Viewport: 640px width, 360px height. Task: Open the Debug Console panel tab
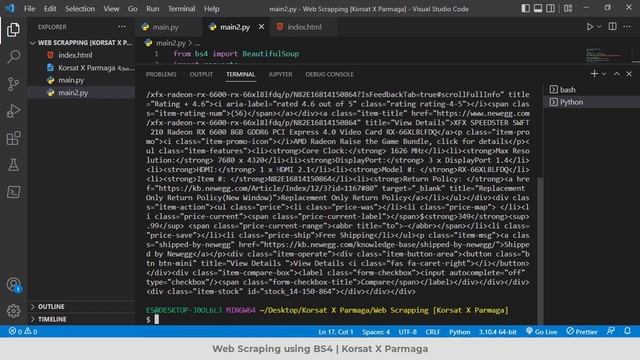[x=329, y=74]
